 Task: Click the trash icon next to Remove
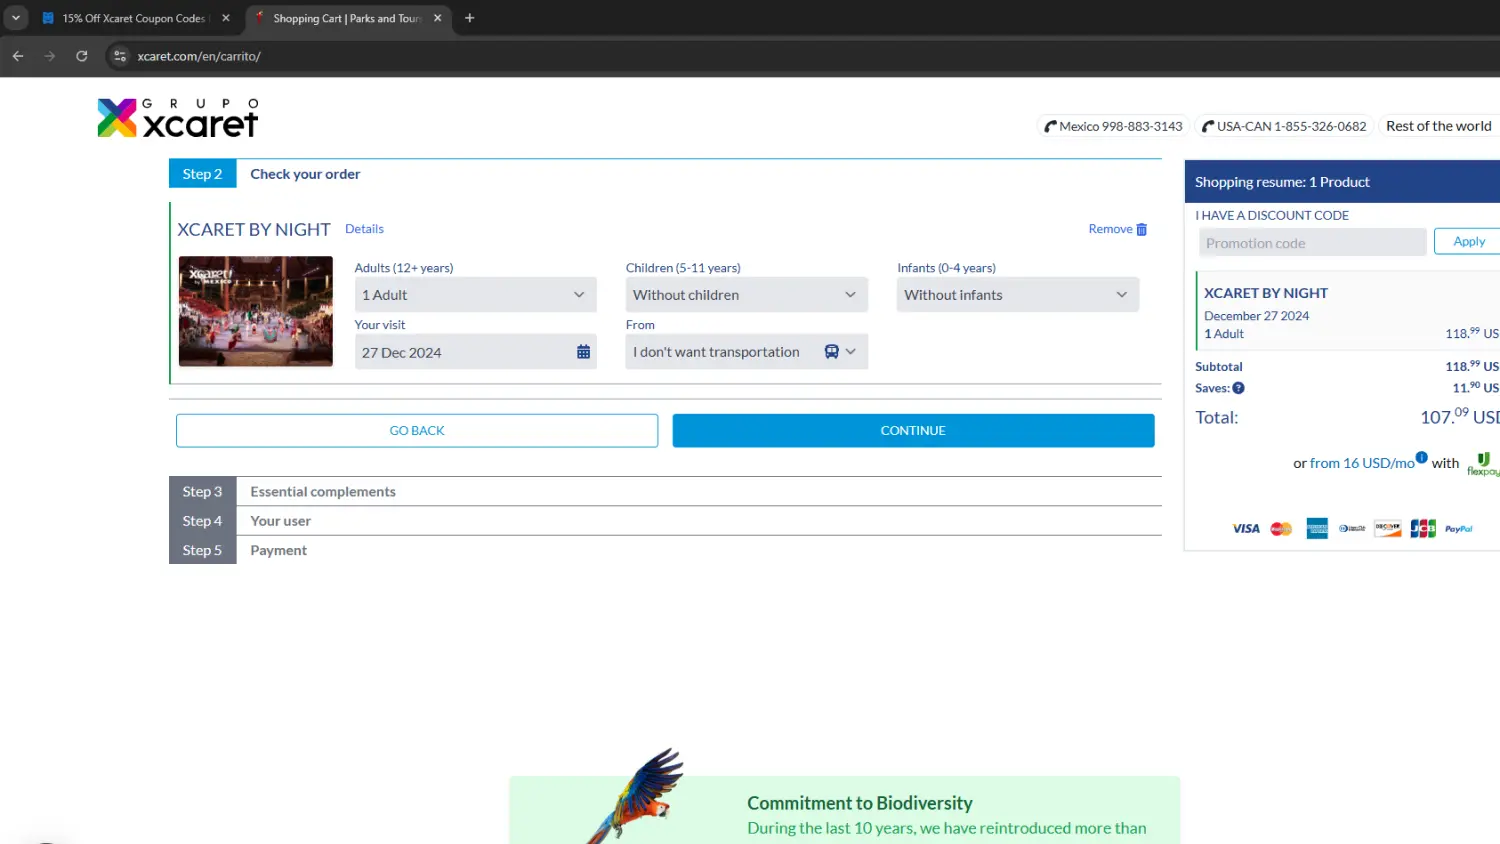tap(1142, 230)
